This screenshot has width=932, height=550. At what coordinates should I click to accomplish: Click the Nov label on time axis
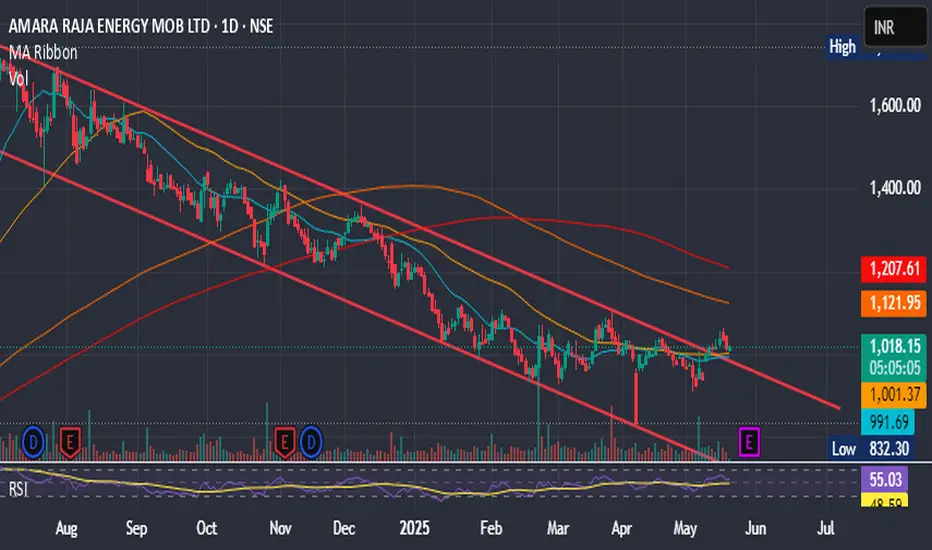[x=280, y=528]
